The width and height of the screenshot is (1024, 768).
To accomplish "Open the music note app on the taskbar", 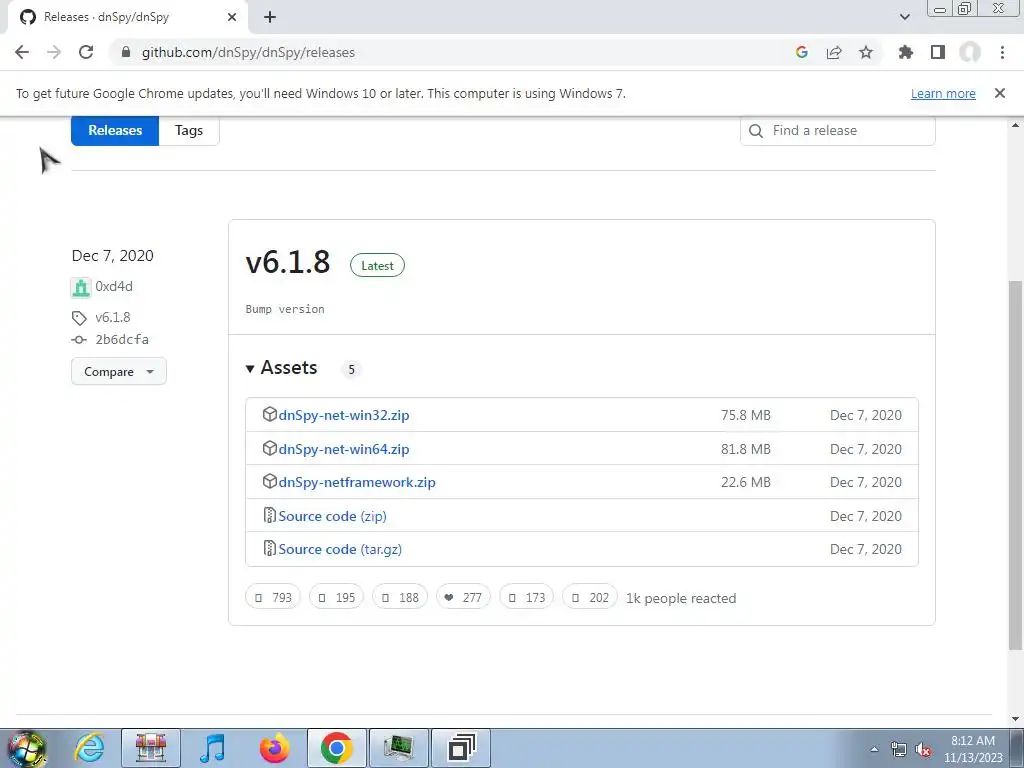I will click(212, 748).
